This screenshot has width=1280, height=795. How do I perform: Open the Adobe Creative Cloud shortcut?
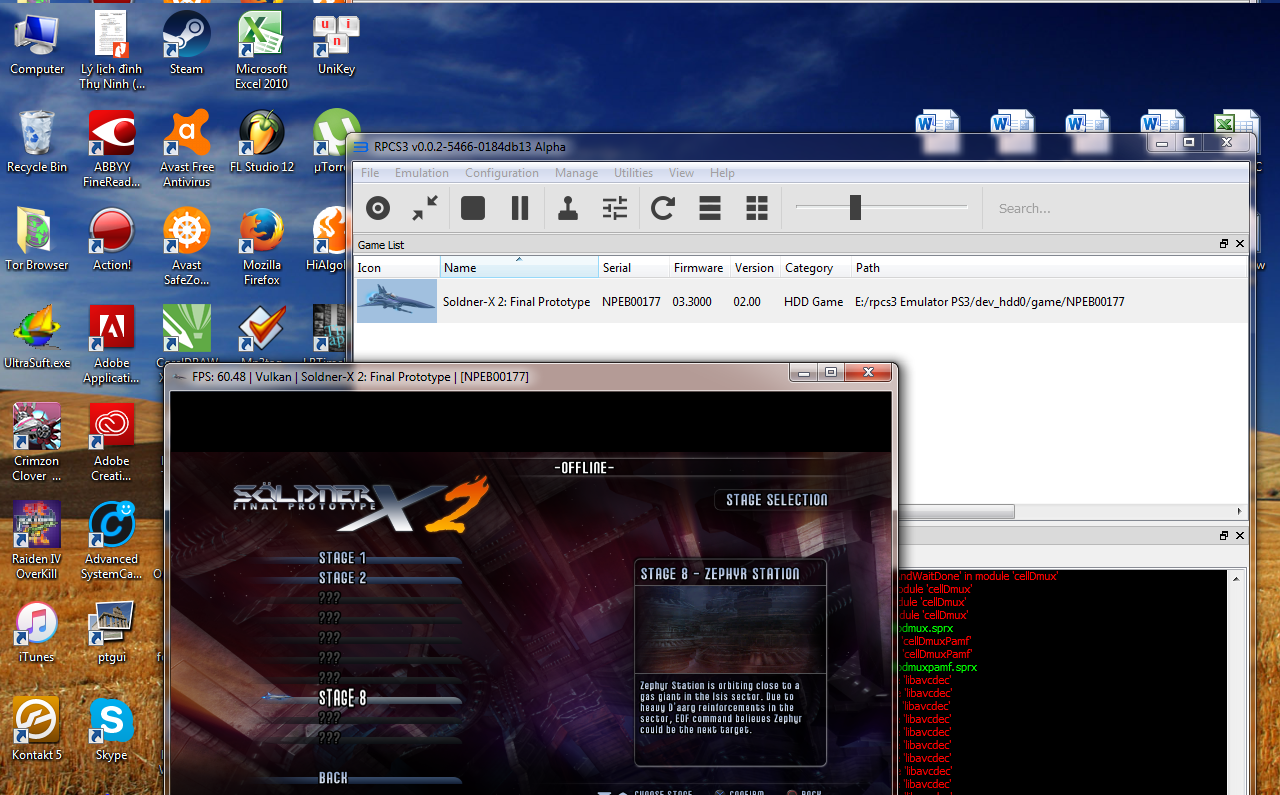tap(112, 442)
